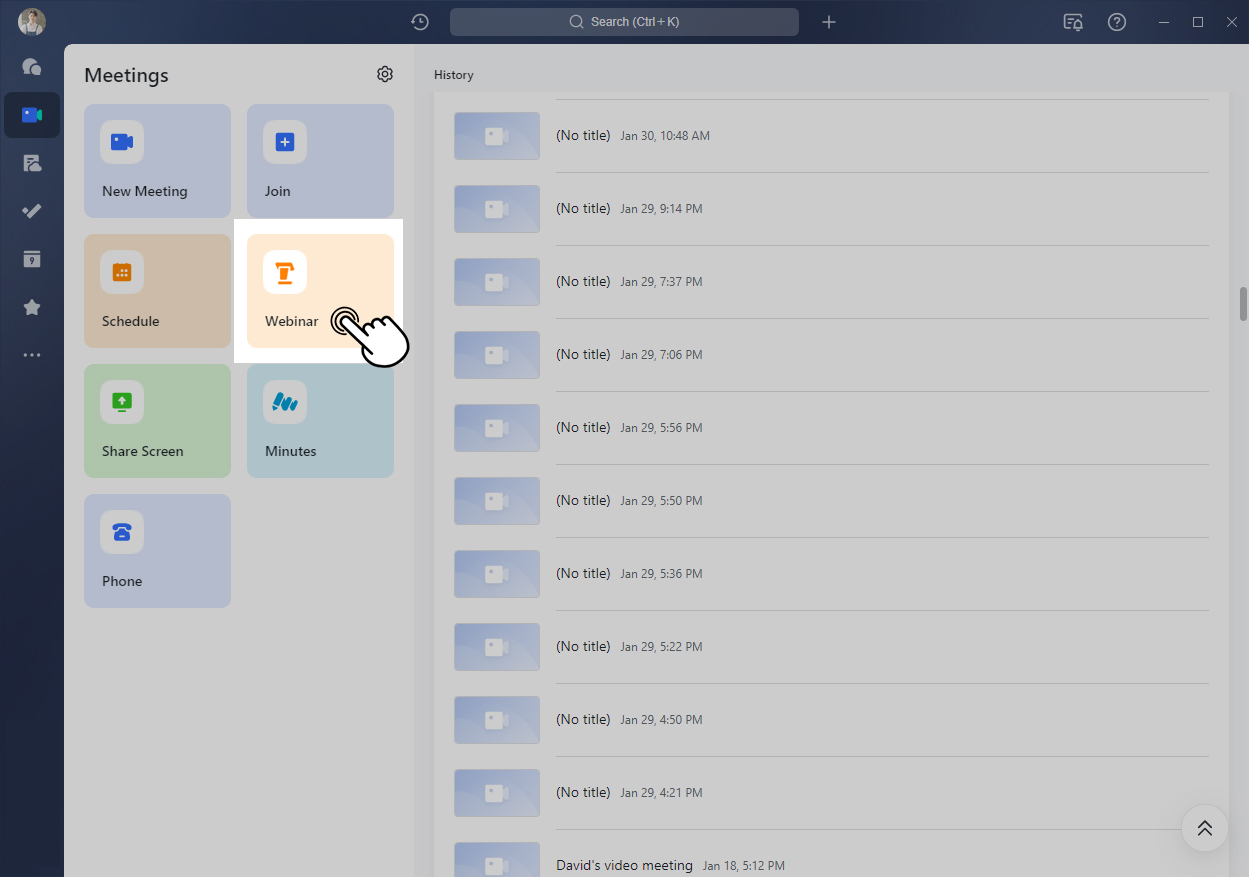Click the "(No title)" entry at Jan 29, 4:50 PM
The image size is (1249, 877).
point(583,719)
